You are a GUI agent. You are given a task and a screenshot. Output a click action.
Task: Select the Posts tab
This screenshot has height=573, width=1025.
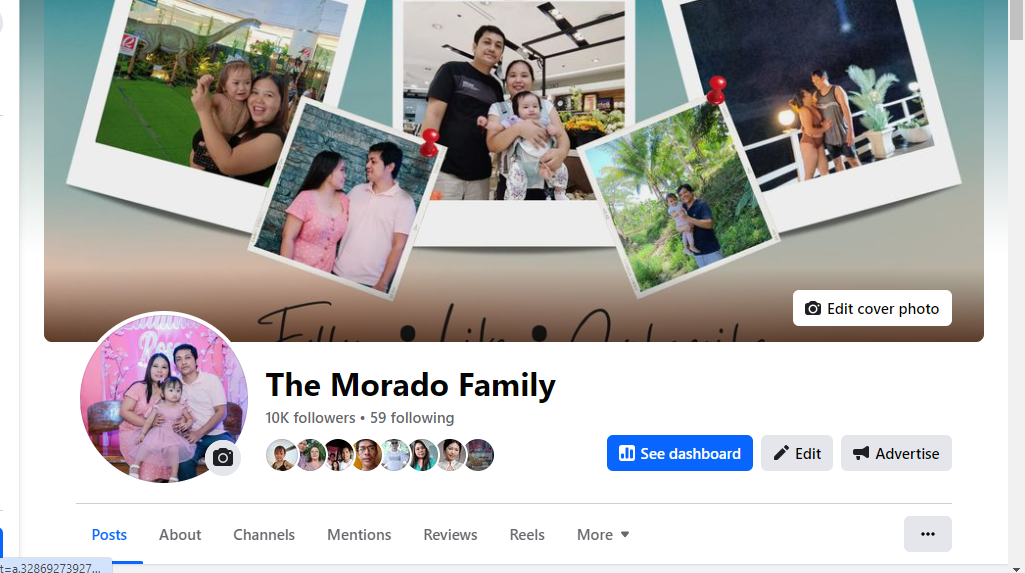109,534
